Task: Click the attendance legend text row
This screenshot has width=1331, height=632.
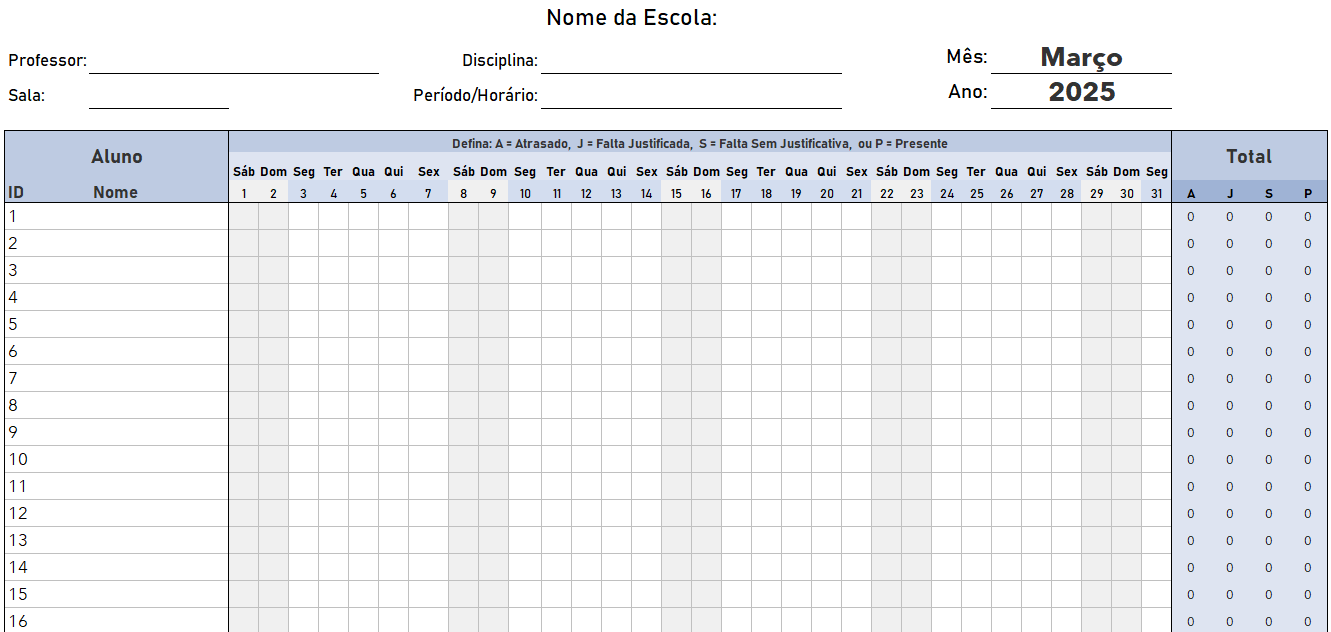Action: click(699, 143)
